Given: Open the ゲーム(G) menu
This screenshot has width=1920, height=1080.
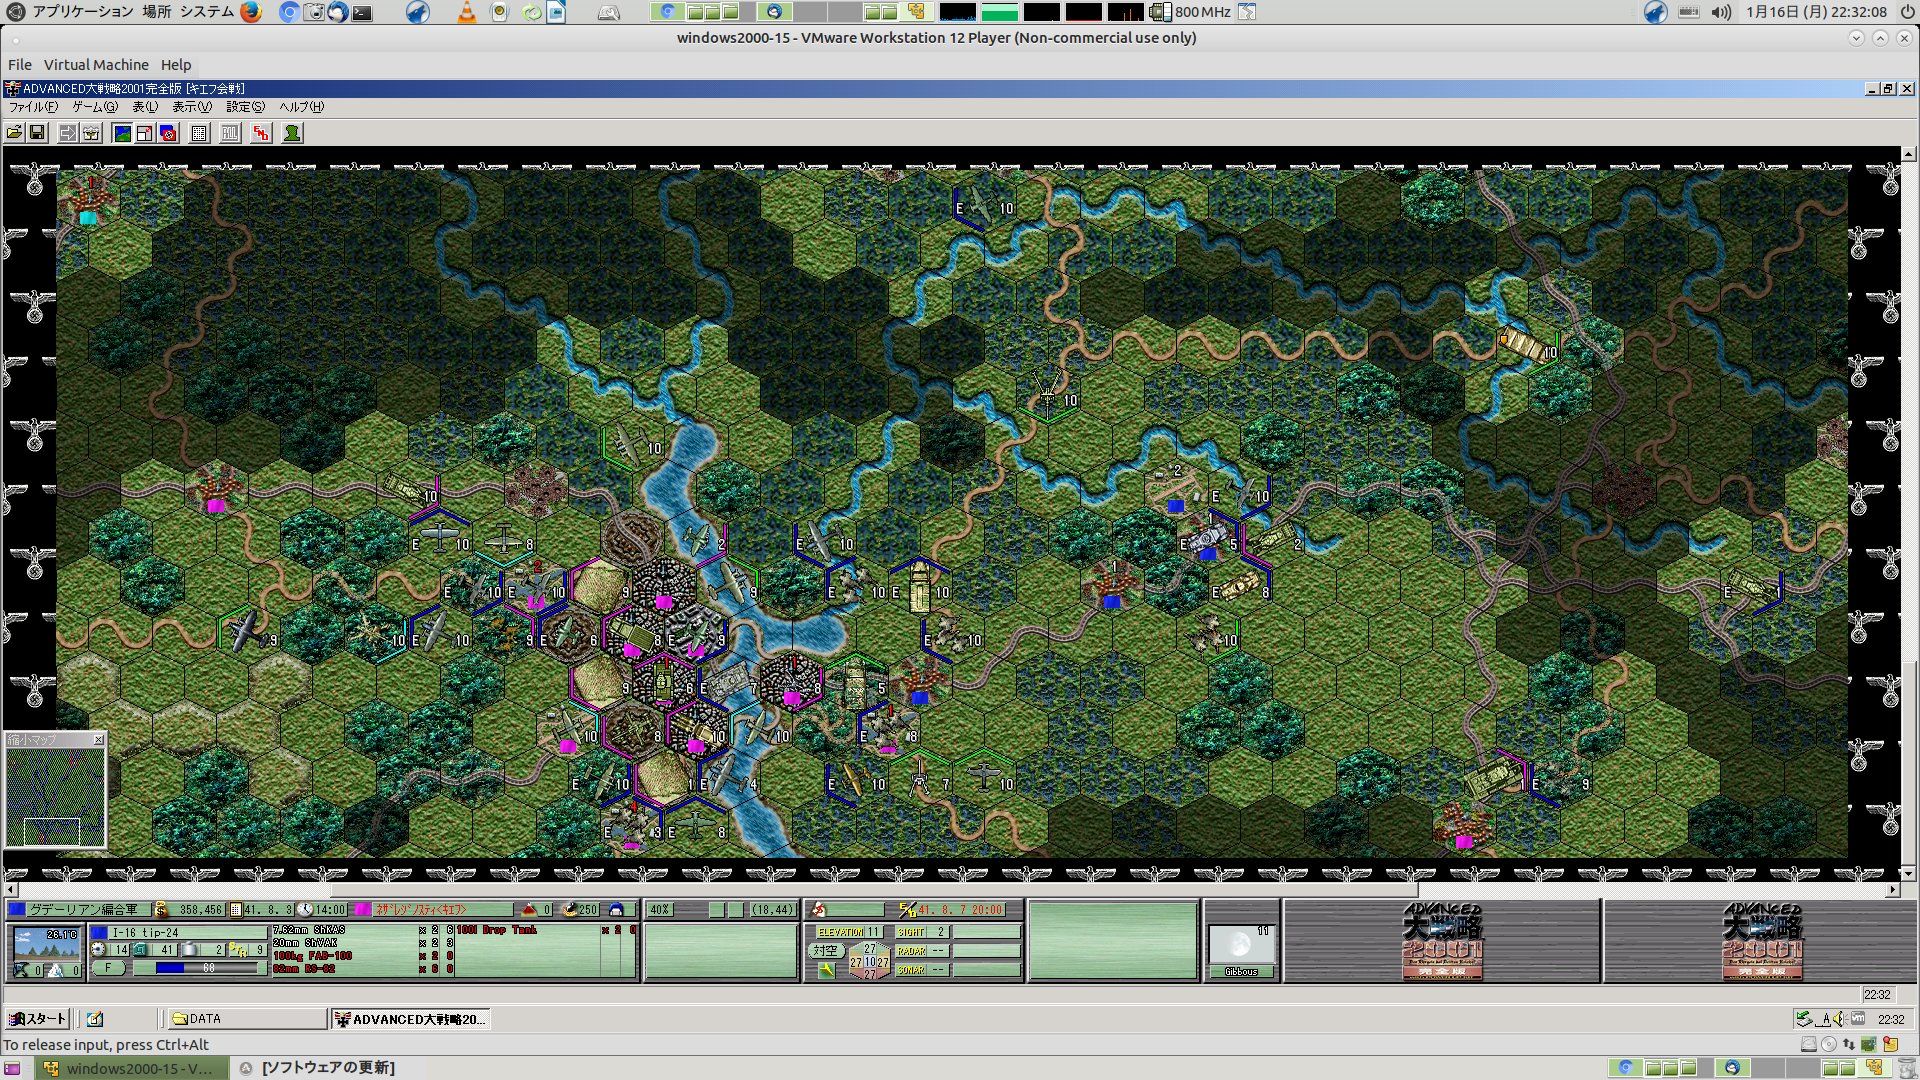Looking at the screenshot, I should (94, 107).
